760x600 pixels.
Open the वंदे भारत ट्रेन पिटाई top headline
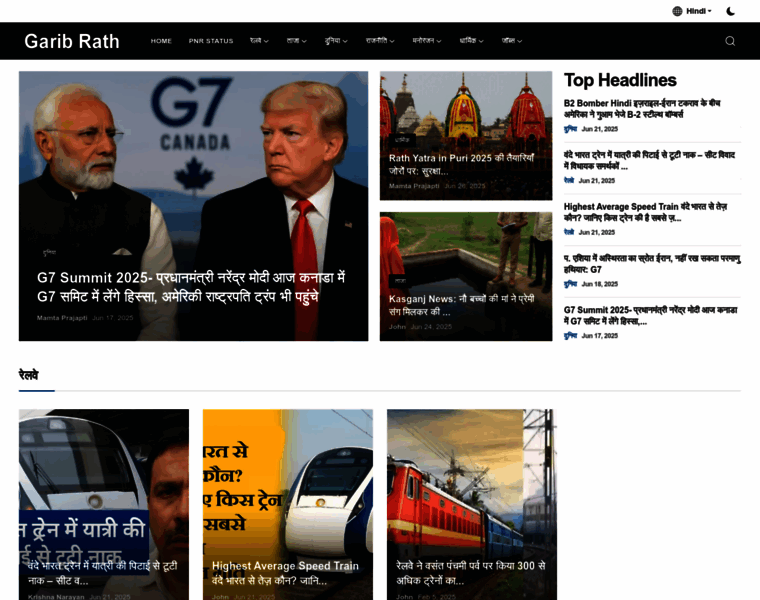pyautogui.click(x=649, y=160)
